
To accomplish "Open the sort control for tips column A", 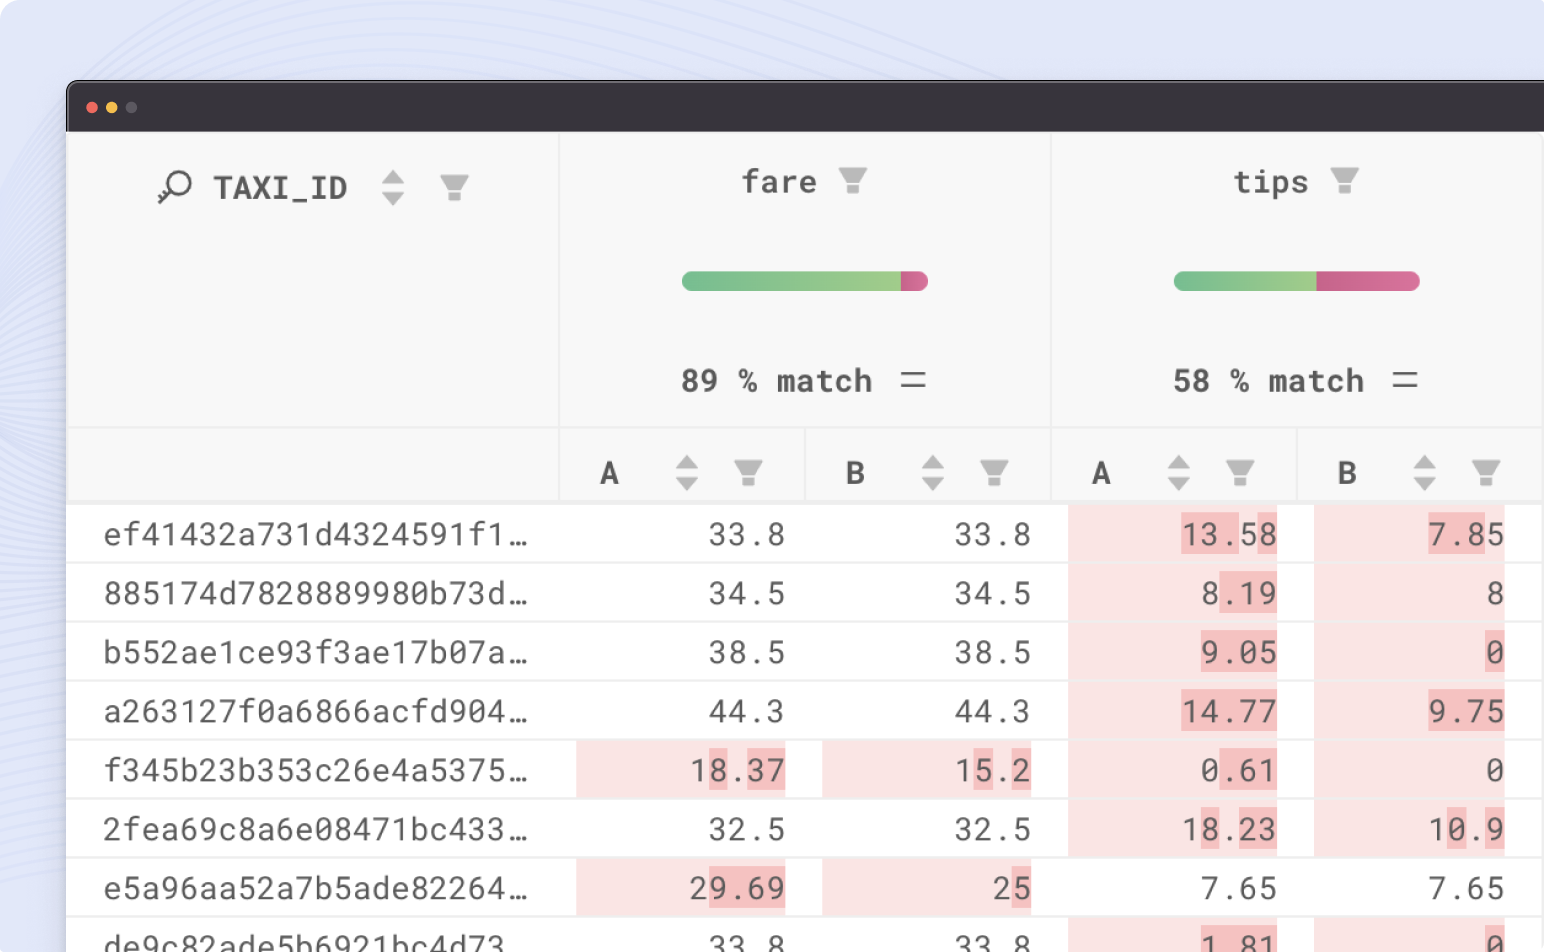I will (x=1177, y=472).
